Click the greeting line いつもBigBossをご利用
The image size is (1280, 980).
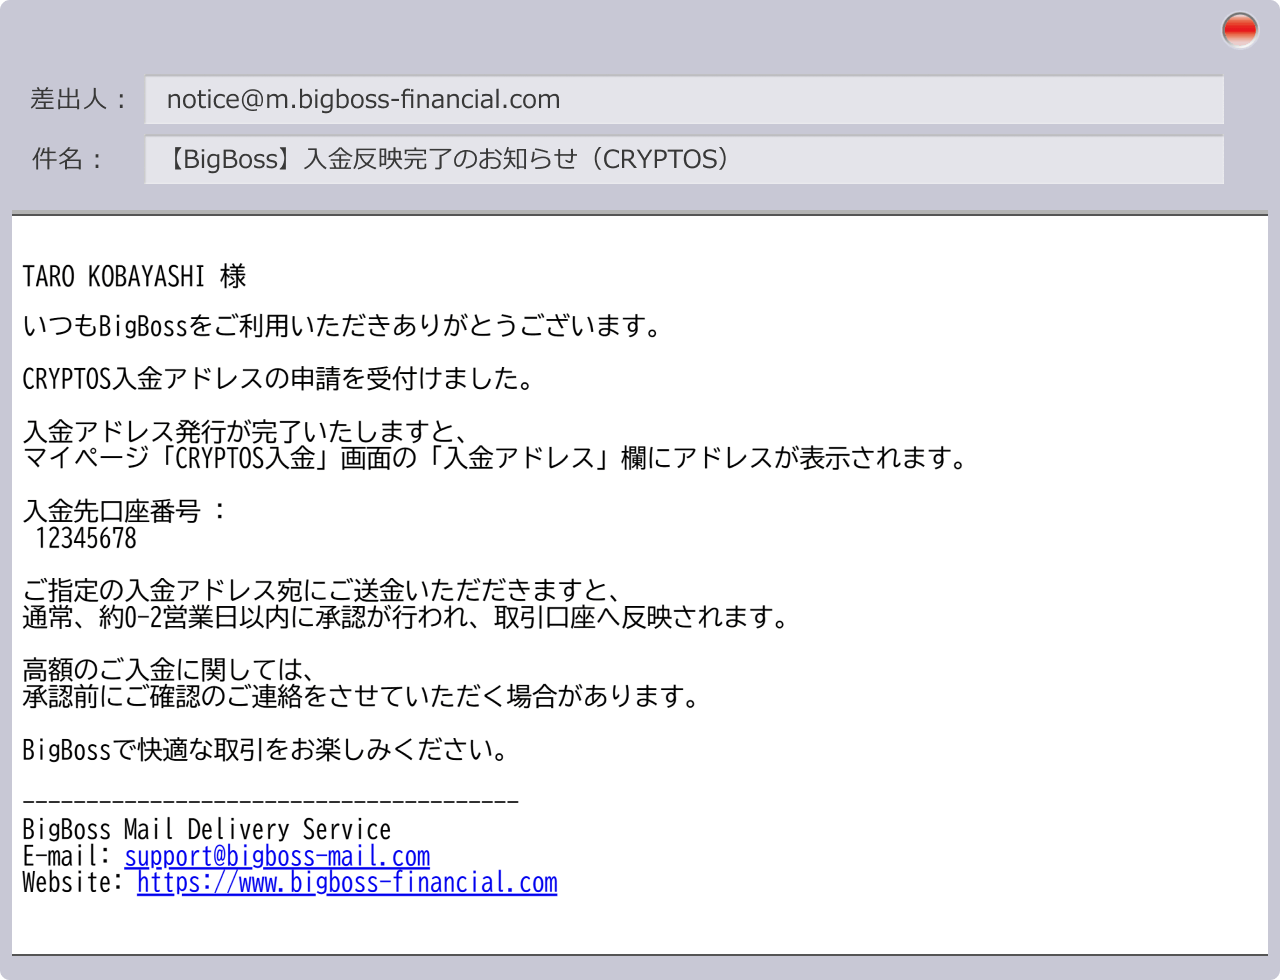[x=342, y=327]
